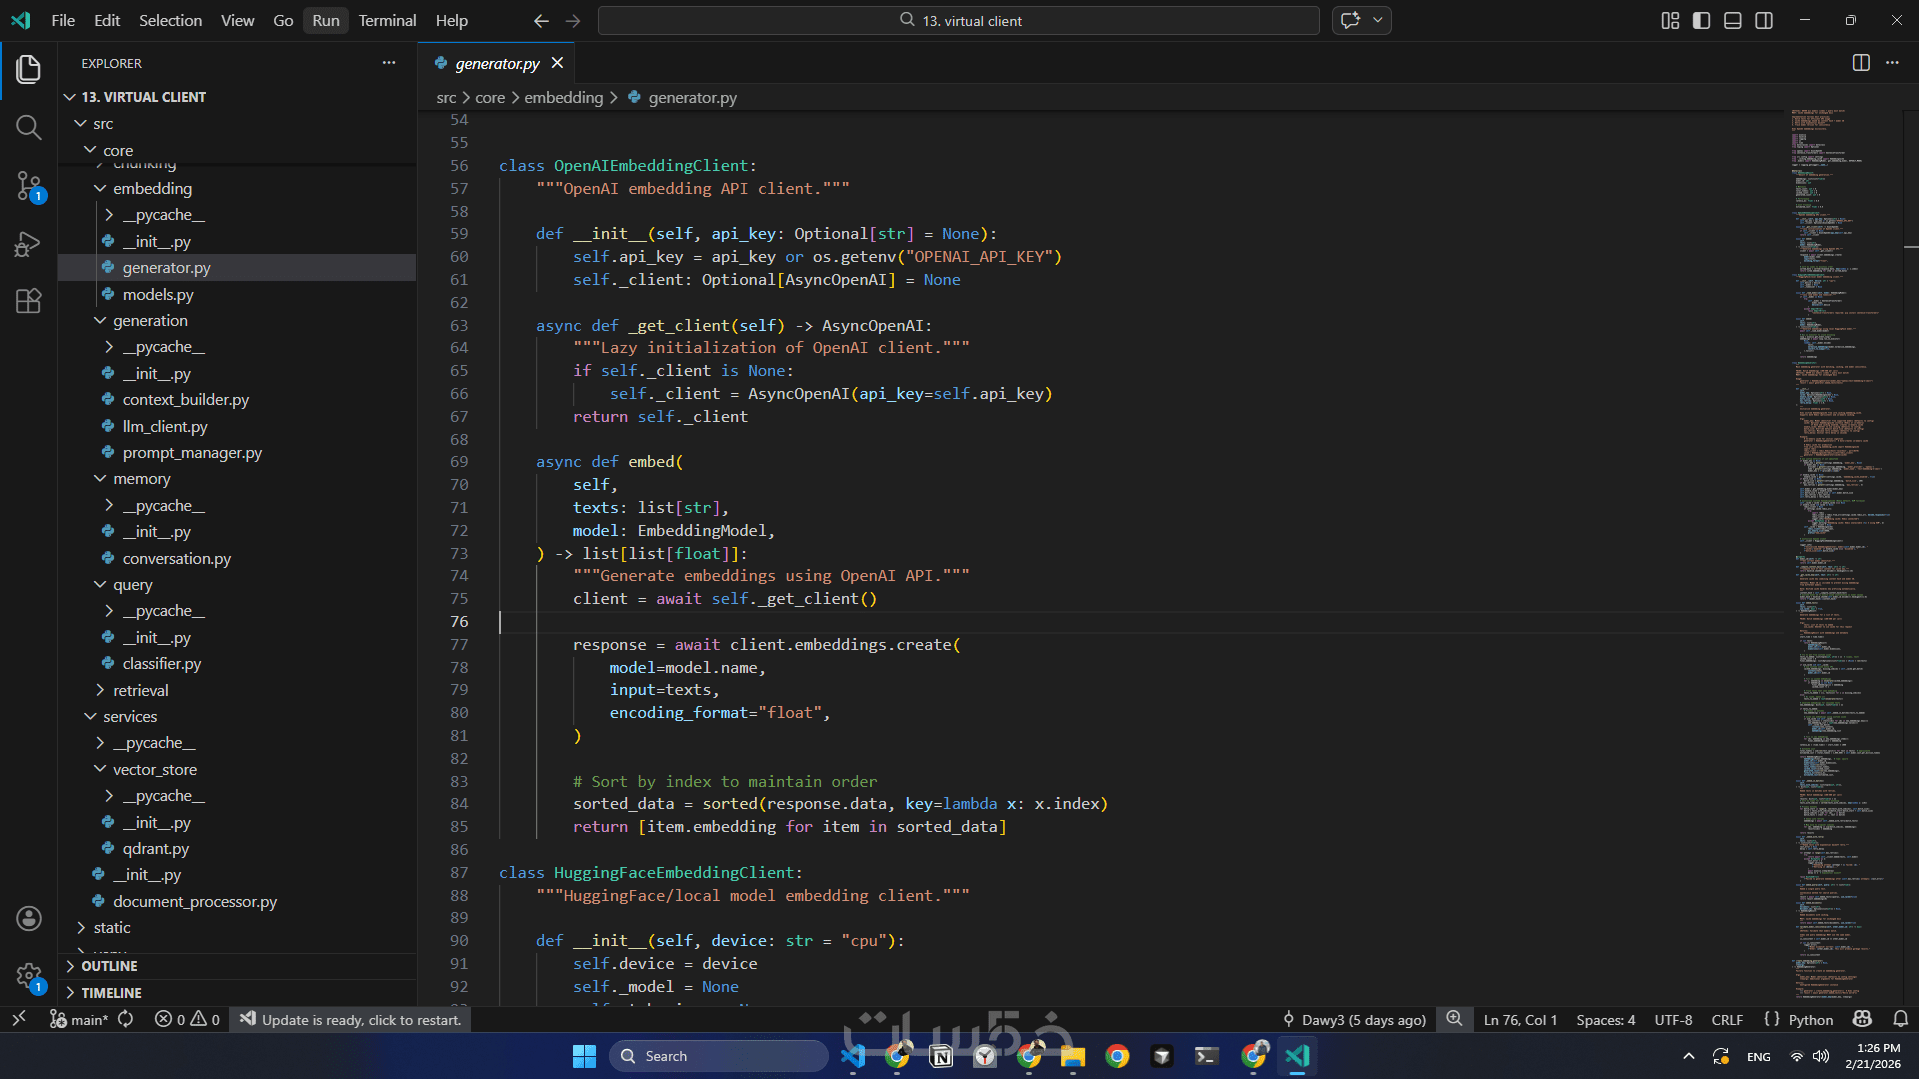This screenshot has height=1079, width=1919.
Task: Open the Terminal menu
Action: coord(386,20)
